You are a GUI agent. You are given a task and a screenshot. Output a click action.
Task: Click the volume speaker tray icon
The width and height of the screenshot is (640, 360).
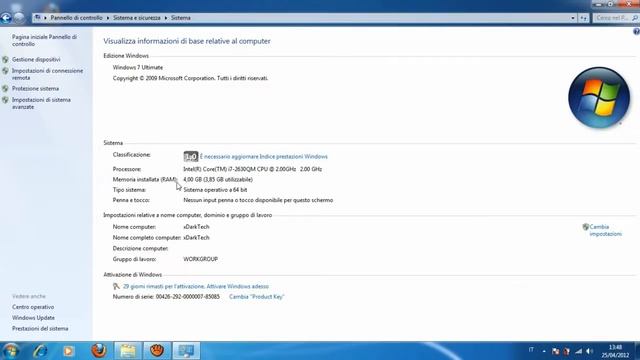(589, 351)
